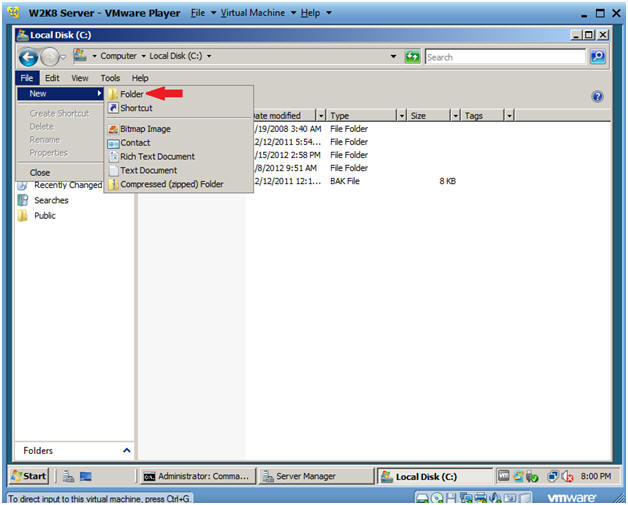Click the Start button
This screenshot has width=628, height=505.
click(x=29, y=476)
